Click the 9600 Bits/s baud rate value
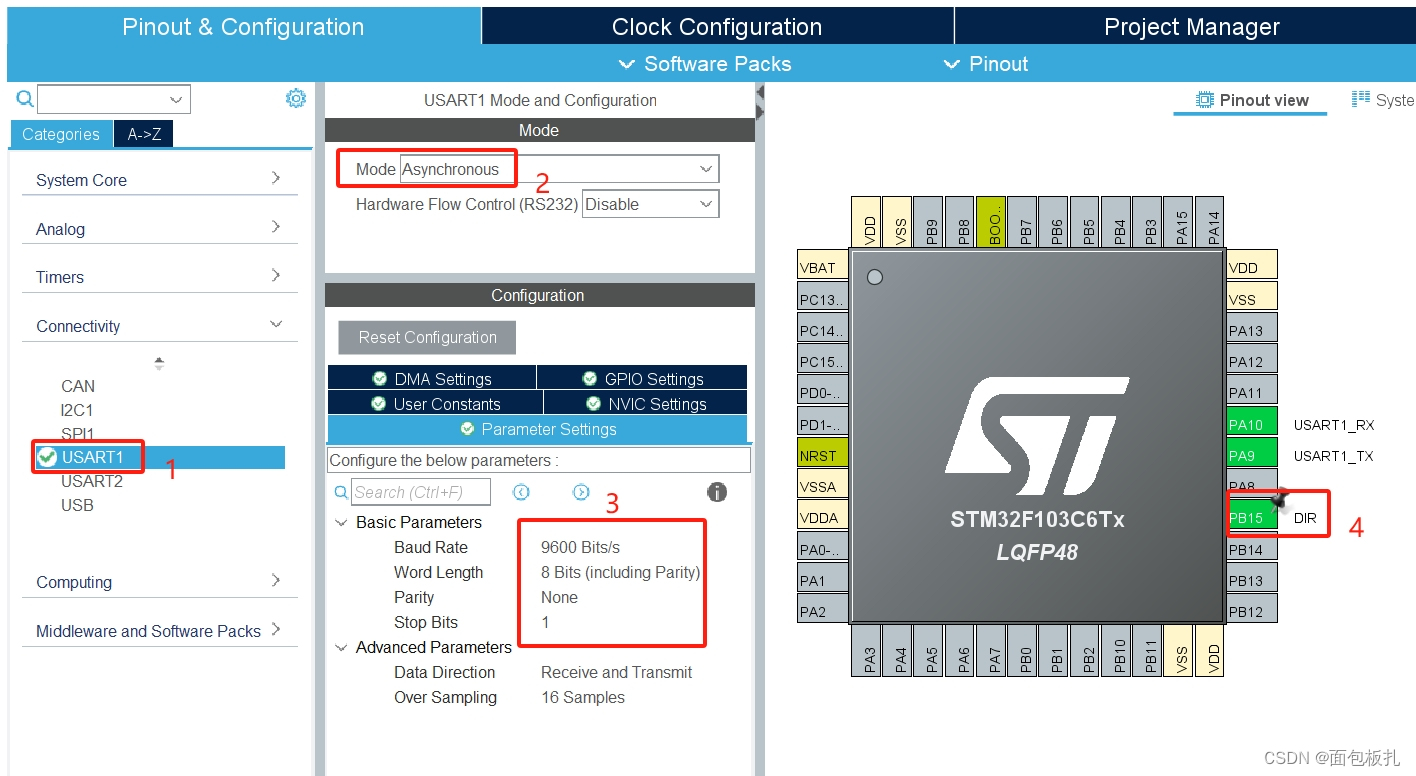Viewport: 1416px width, 776px height. 580,547
